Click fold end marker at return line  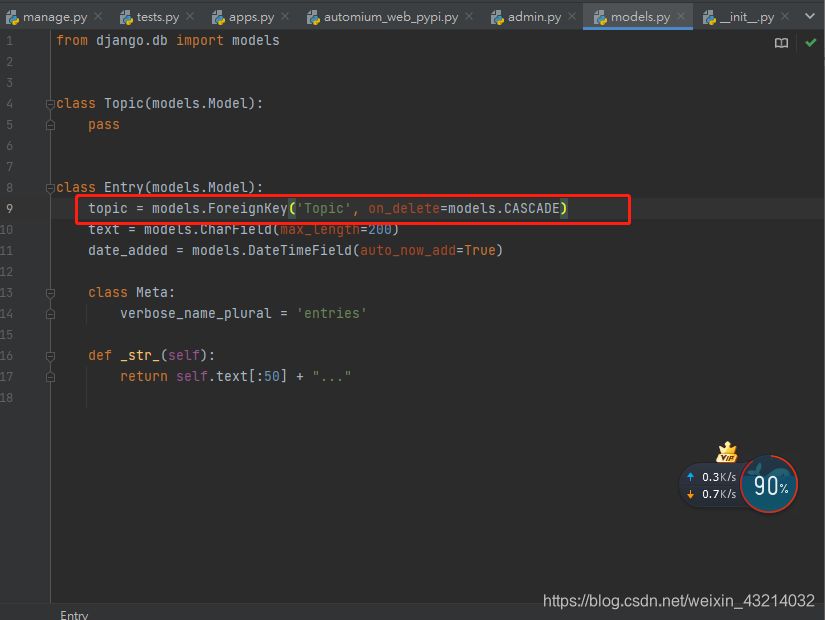(50, 377)
